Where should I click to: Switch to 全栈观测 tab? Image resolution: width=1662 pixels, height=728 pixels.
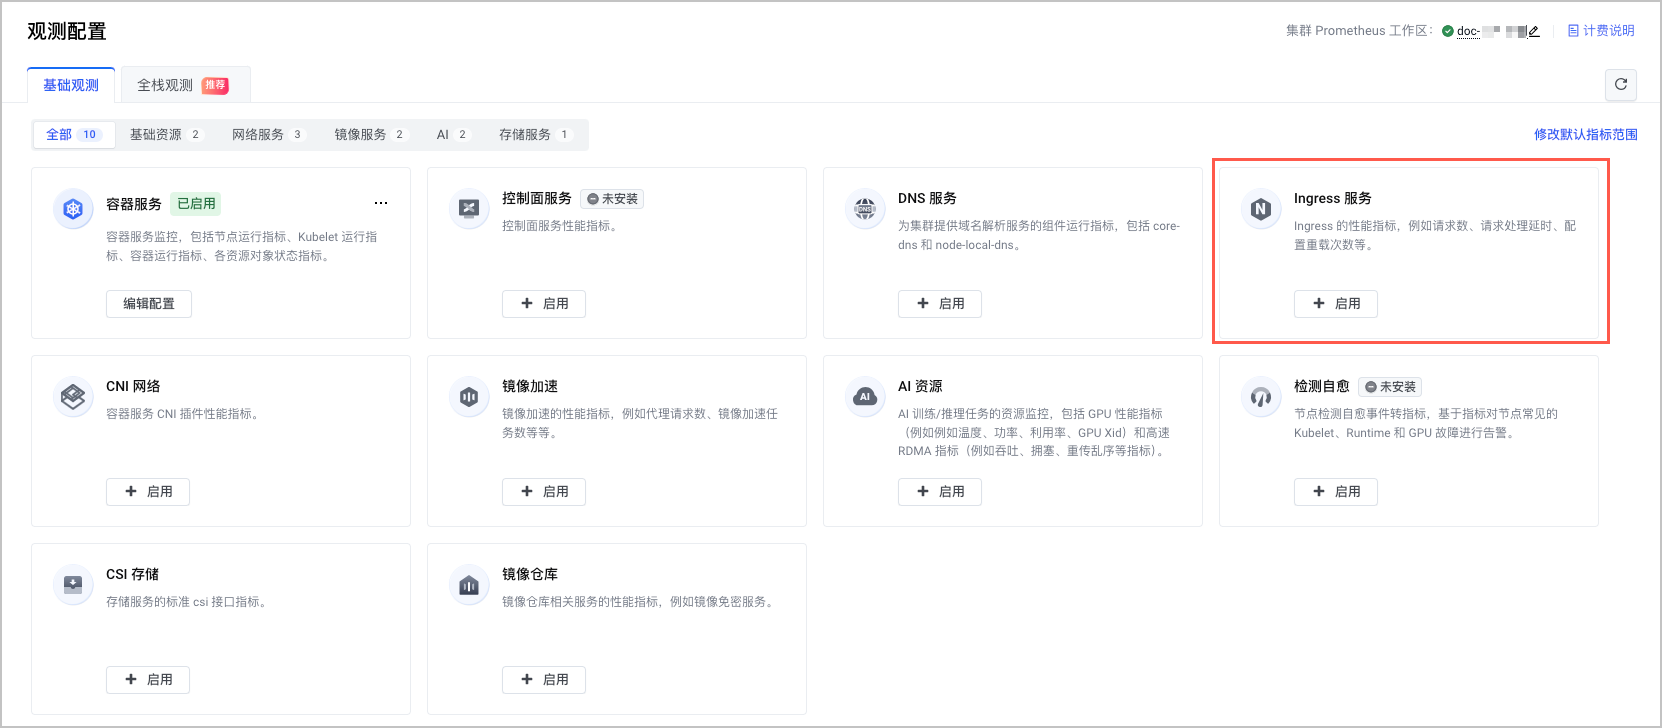(x=185, y=85)
